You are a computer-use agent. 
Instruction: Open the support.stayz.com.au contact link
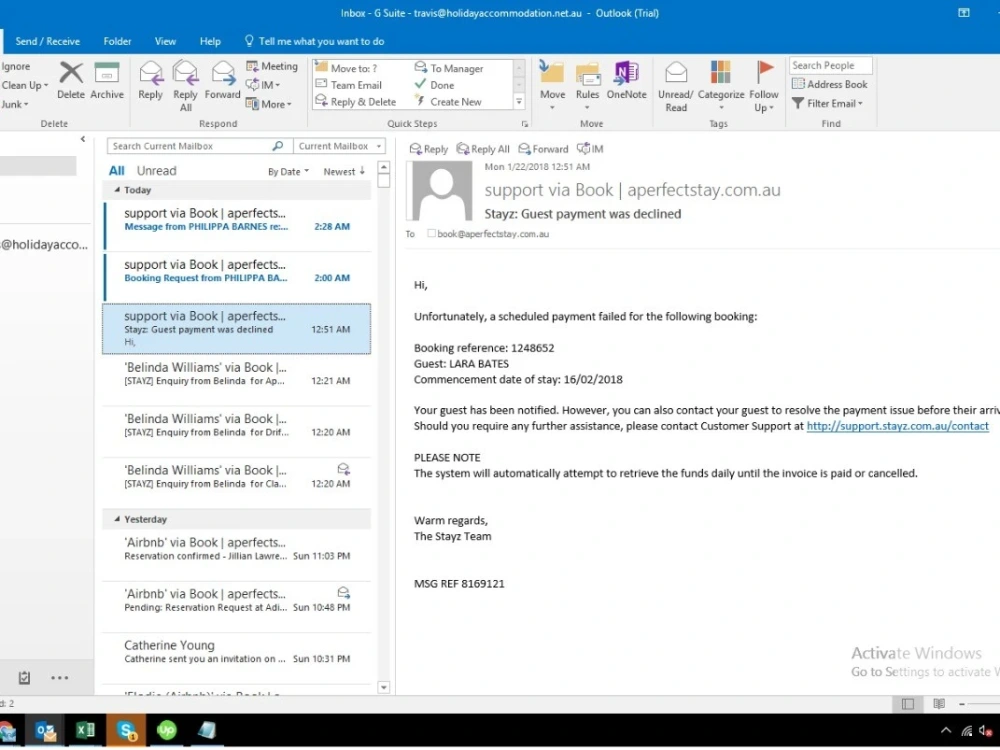[897, 426]
